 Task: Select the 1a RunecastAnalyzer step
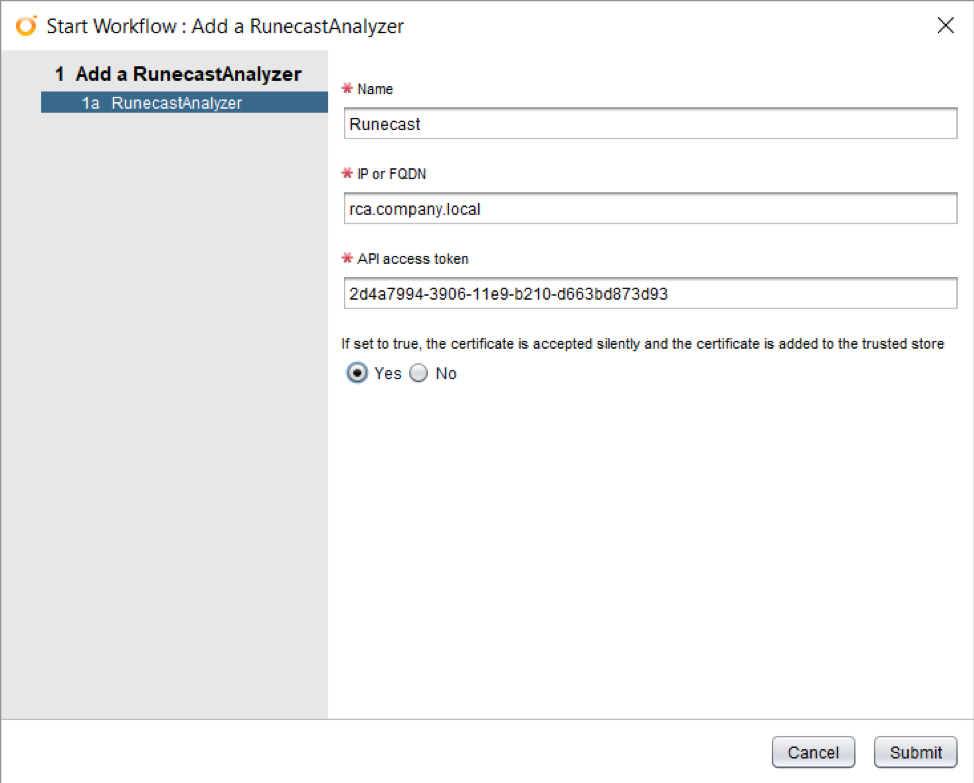[184, 102]
